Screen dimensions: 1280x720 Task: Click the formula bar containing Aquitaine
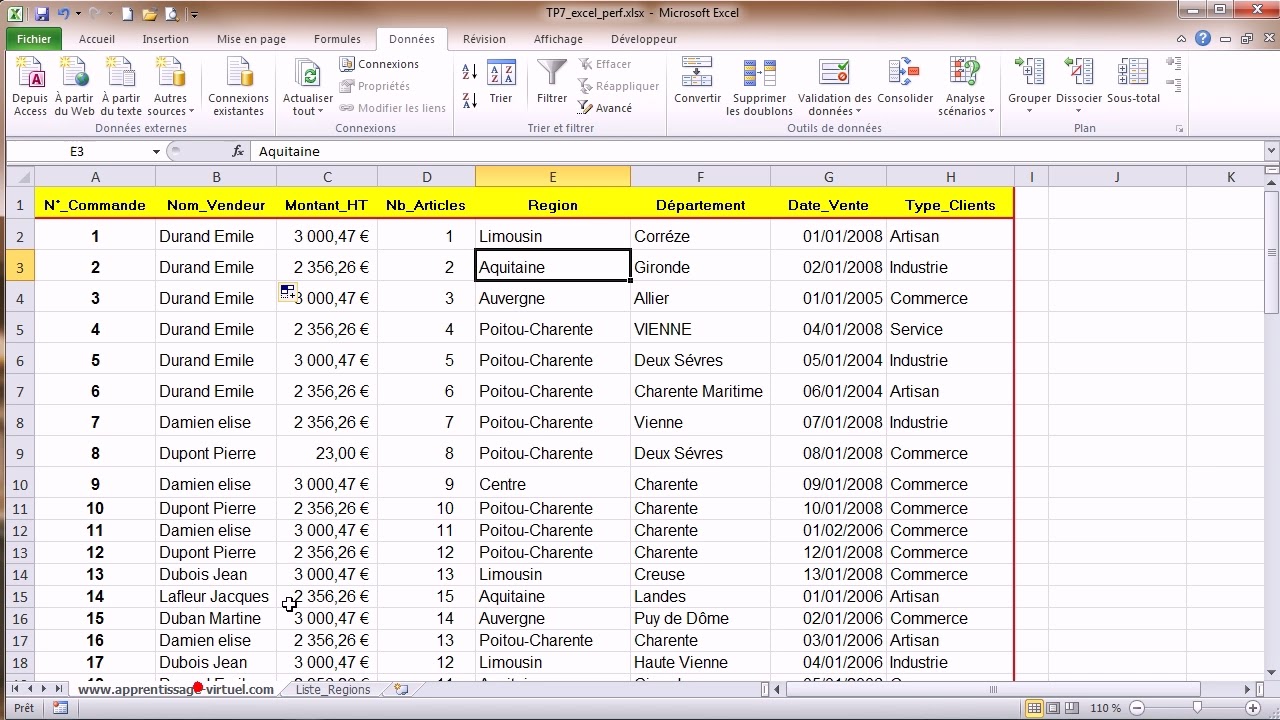tap(755, 151)
